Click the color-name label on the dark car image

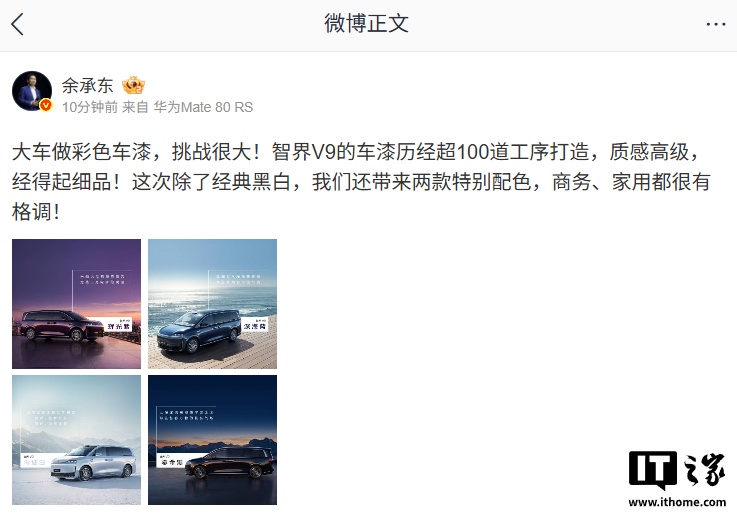171,461
